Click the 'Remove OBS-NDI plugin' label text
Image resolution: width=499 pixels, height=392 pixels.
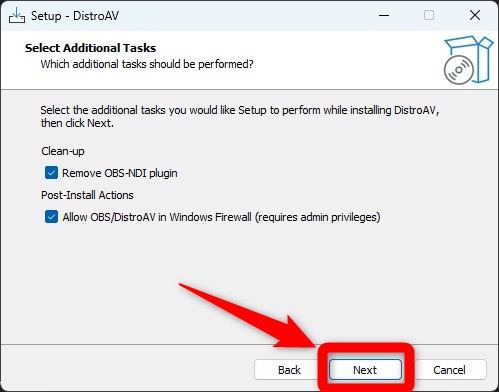click(120, 173)
